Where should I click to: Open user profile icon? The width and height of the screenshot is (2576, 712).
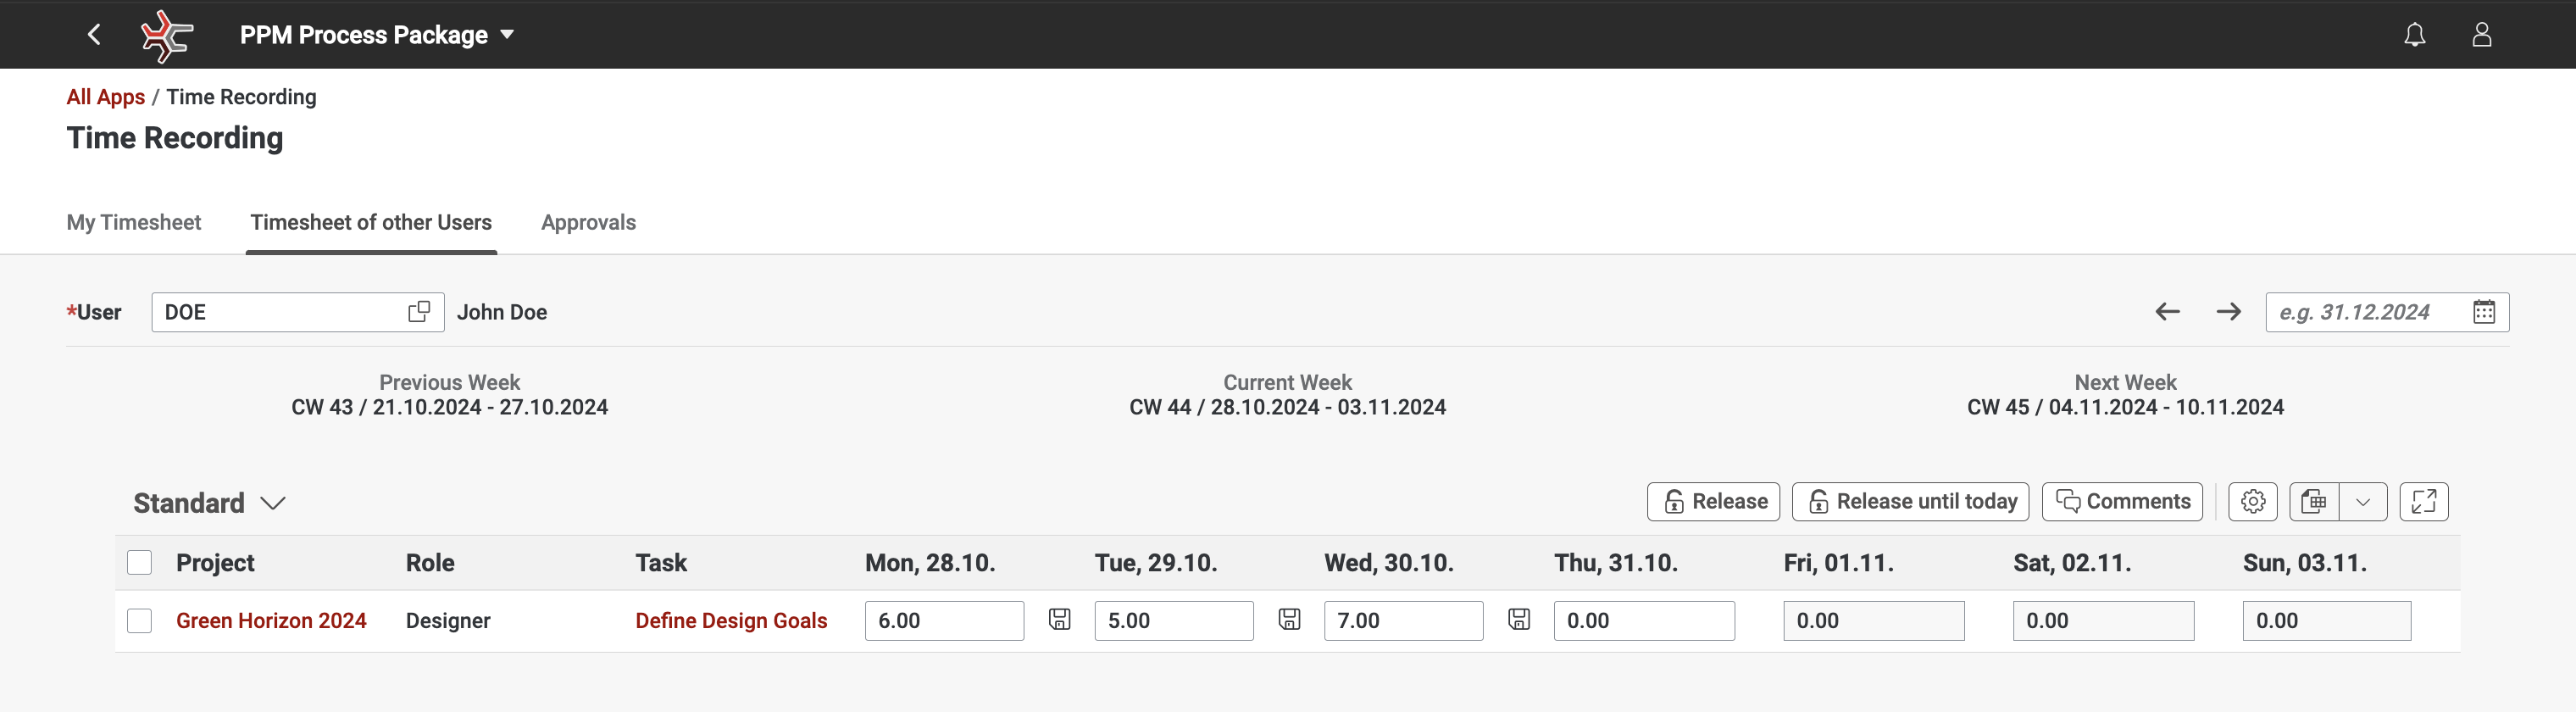click(x=2481, y=35)
